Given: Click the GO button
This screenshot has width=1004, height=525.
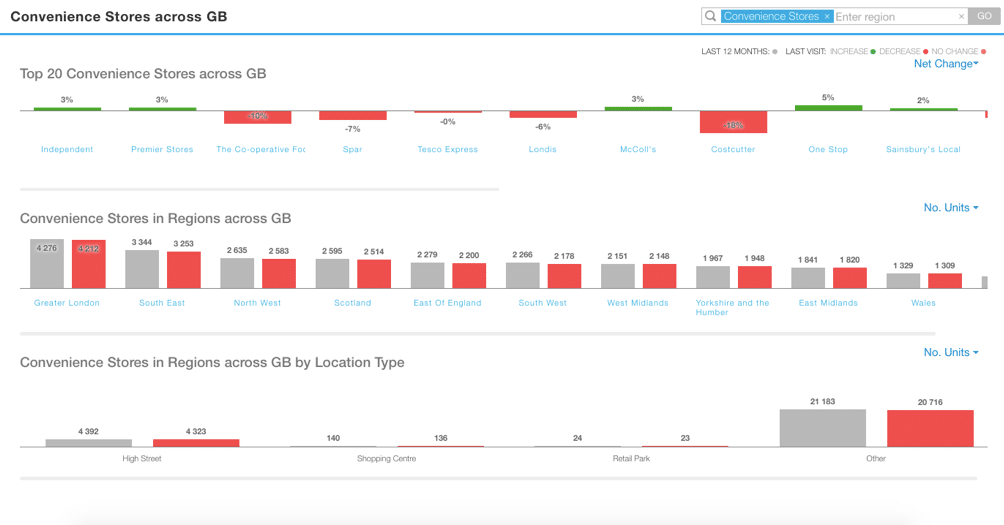Looking at the screenshot, I should 984,16.
